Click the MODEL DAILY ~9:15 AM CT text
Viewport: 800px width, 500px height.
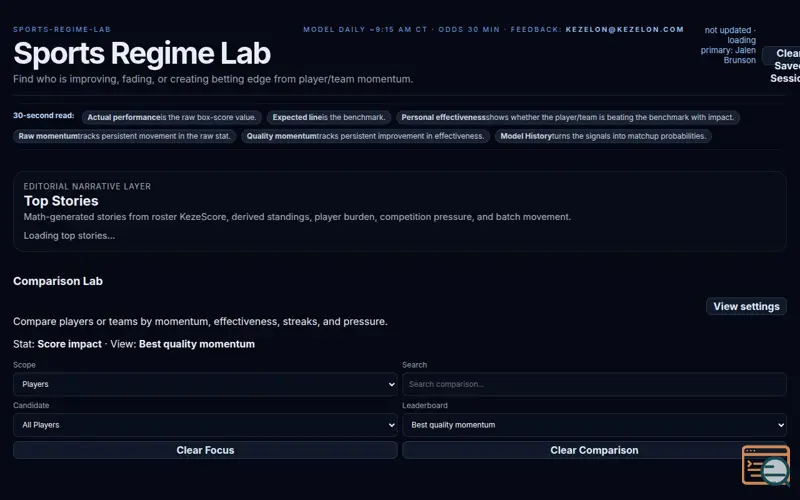click(365, 30)
